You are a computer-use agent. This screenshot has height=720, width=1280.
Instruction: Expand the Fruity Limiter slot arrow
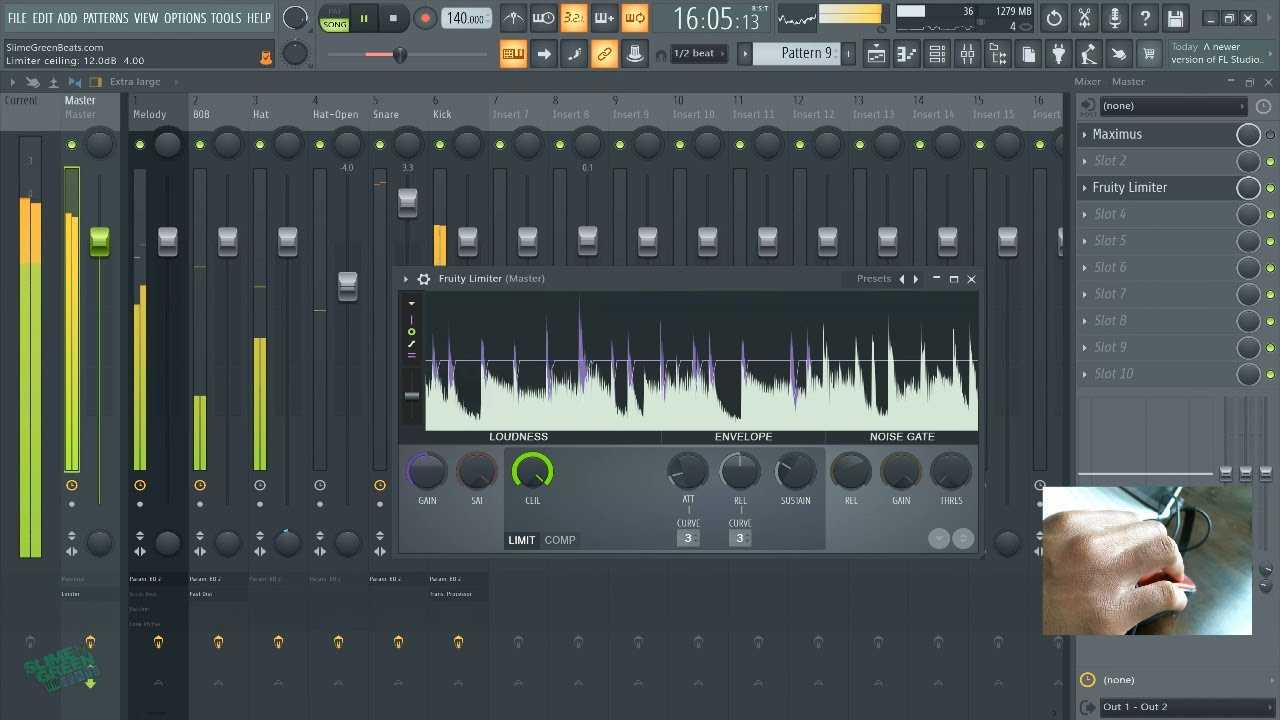coord(1085,188)
